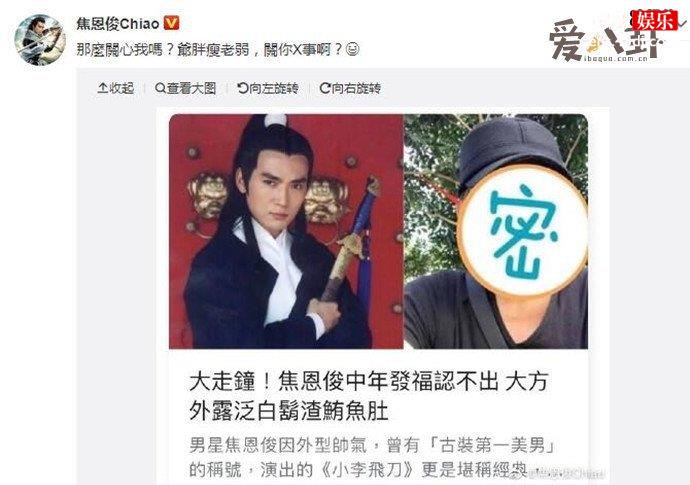Click the counterclockwise arrow rotate icon
The width and height of the screenshot is (690, 485).
tap(242, 88)
